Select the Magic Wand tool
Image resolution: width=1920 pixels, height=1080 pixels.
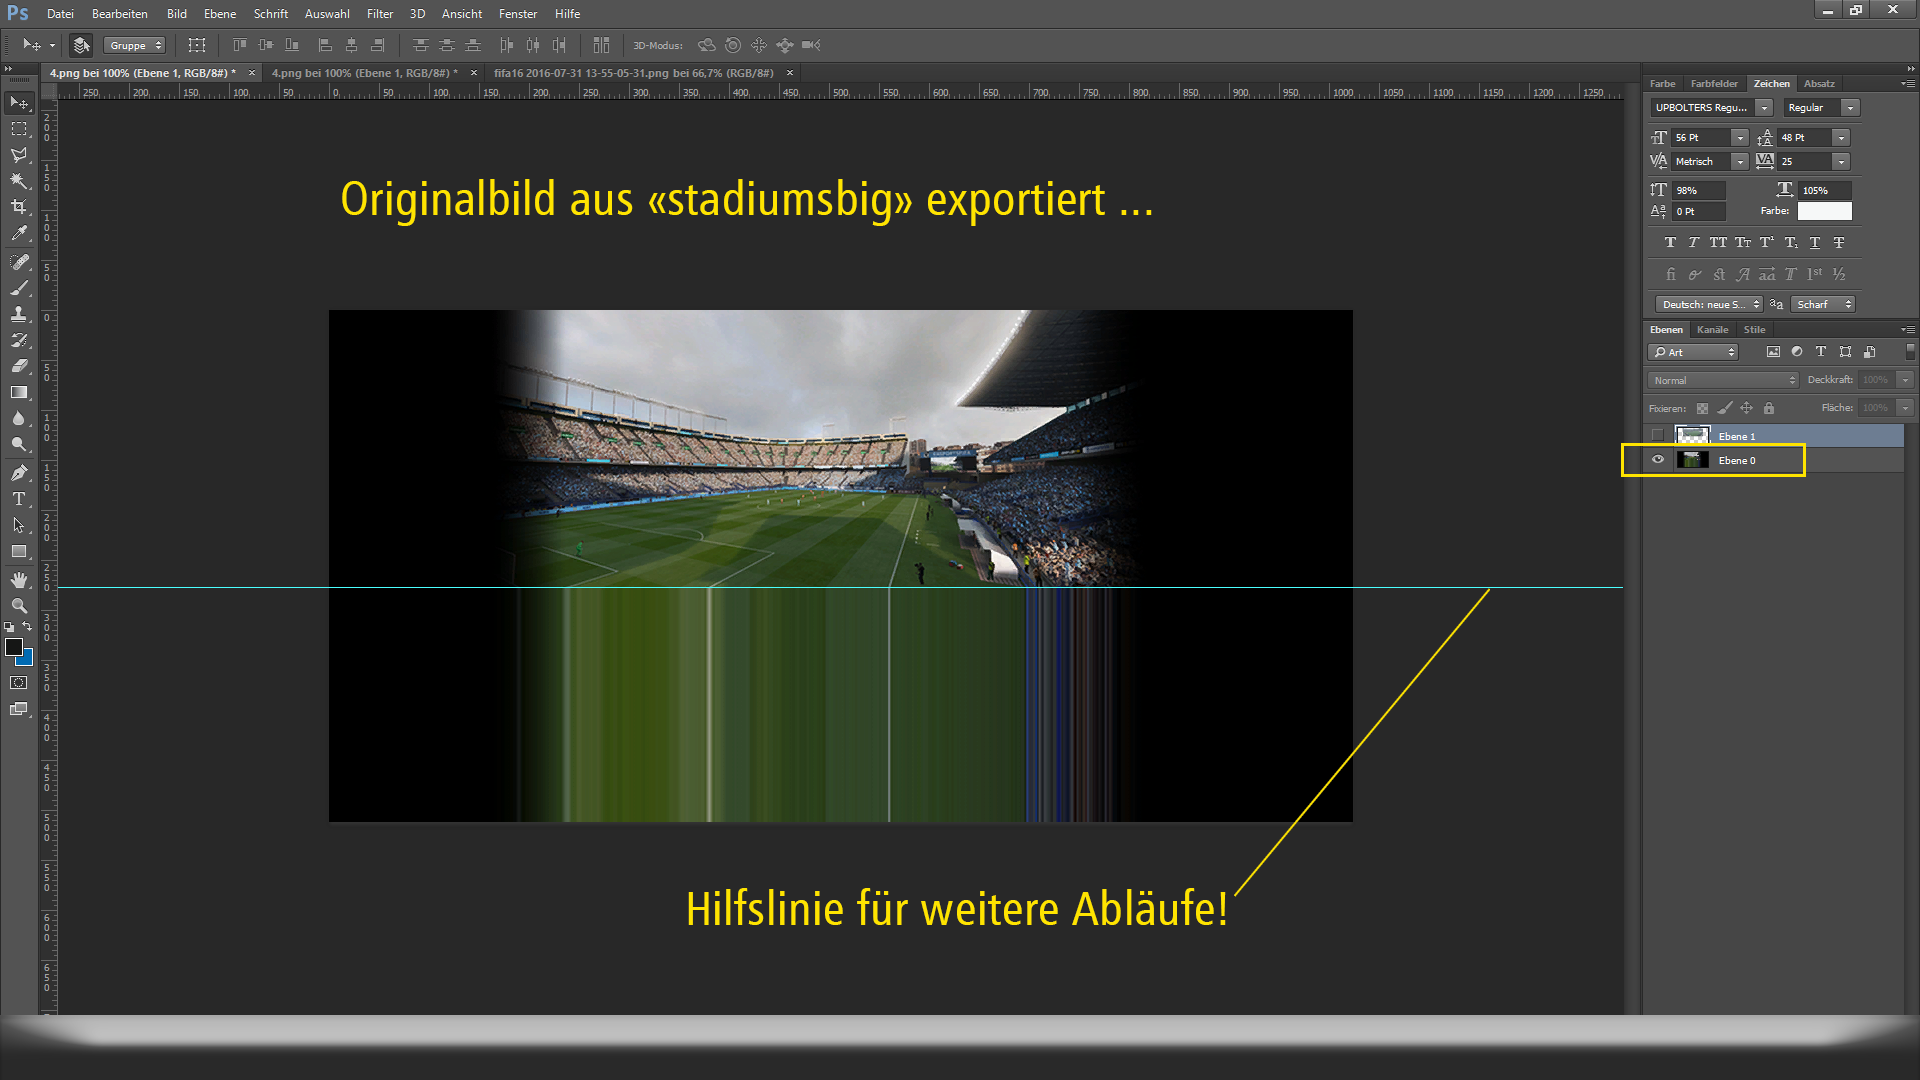[x=19, y=181]
